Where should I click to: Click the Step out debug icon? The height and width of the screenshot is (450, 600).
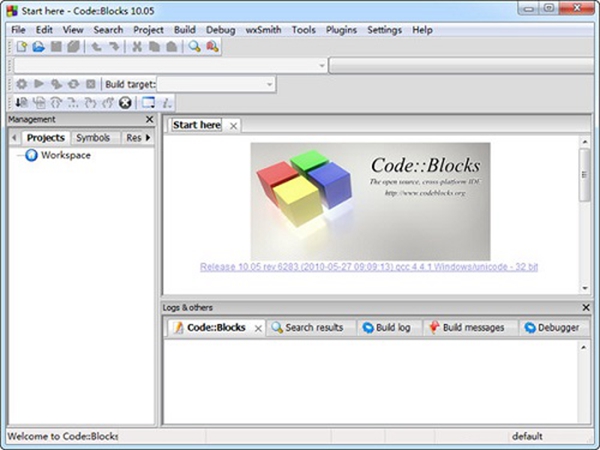tap(108, 102)
